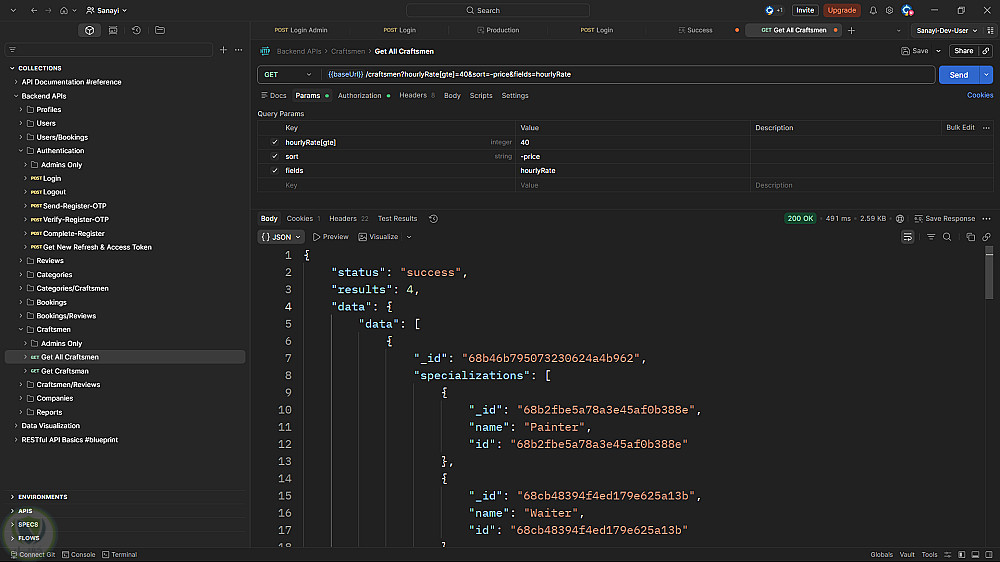Click the Send button
Screen dimensions: 1000x562
tap(958, 75)
